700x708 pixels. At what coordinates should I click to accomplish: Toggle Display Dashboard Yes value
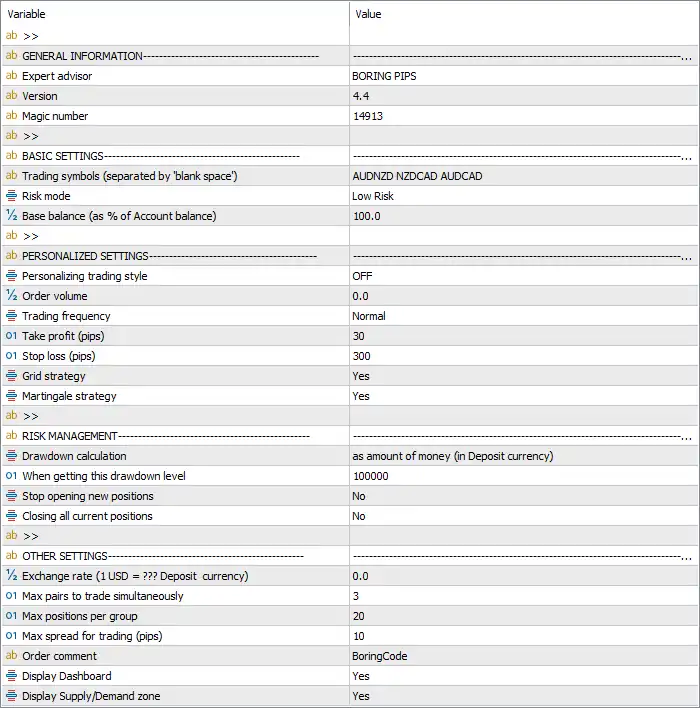tap(524, 676)
